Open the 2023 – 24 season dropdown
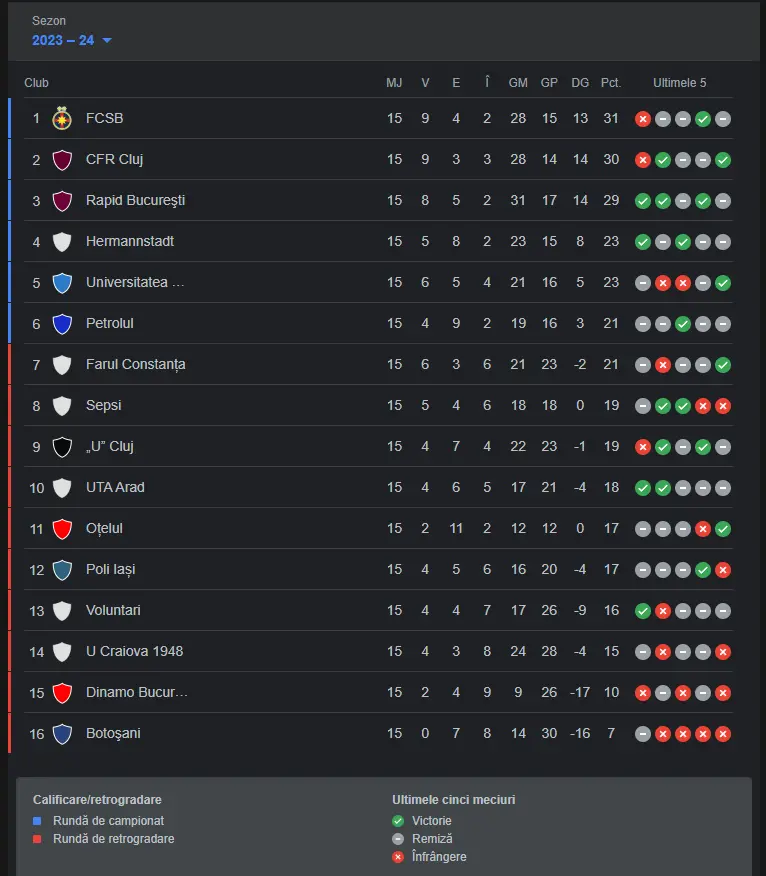 point(72,40)
